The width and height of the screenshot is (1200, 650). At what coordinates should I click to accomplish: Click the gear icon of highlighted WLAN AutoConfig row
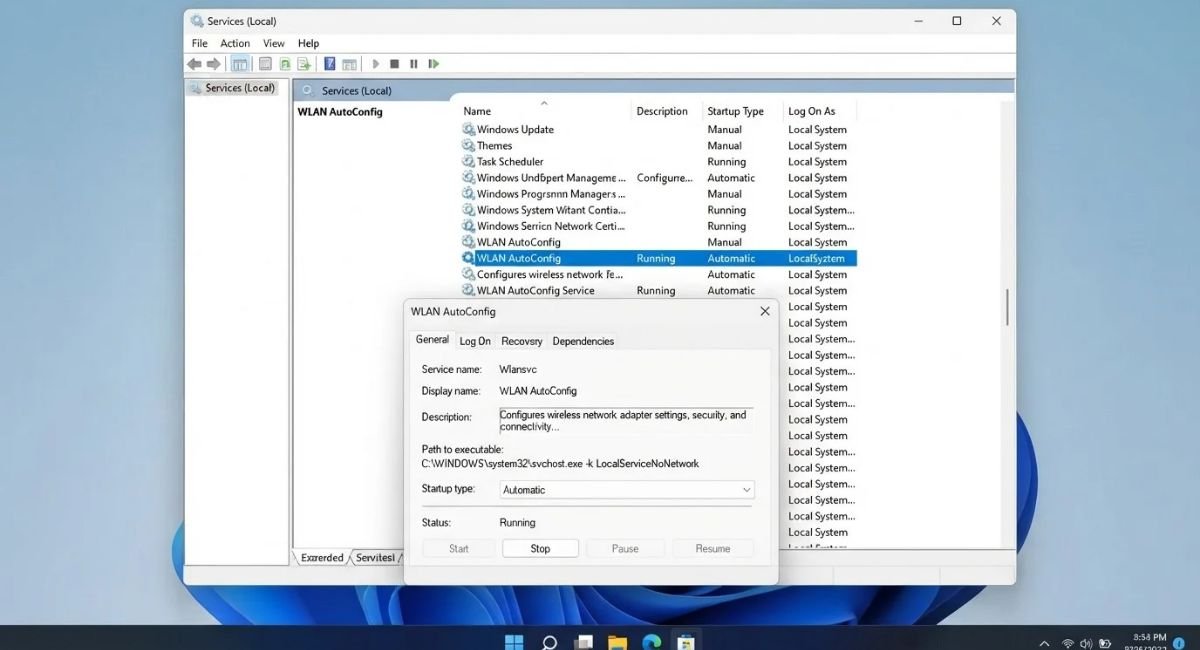tap(468, 258)
